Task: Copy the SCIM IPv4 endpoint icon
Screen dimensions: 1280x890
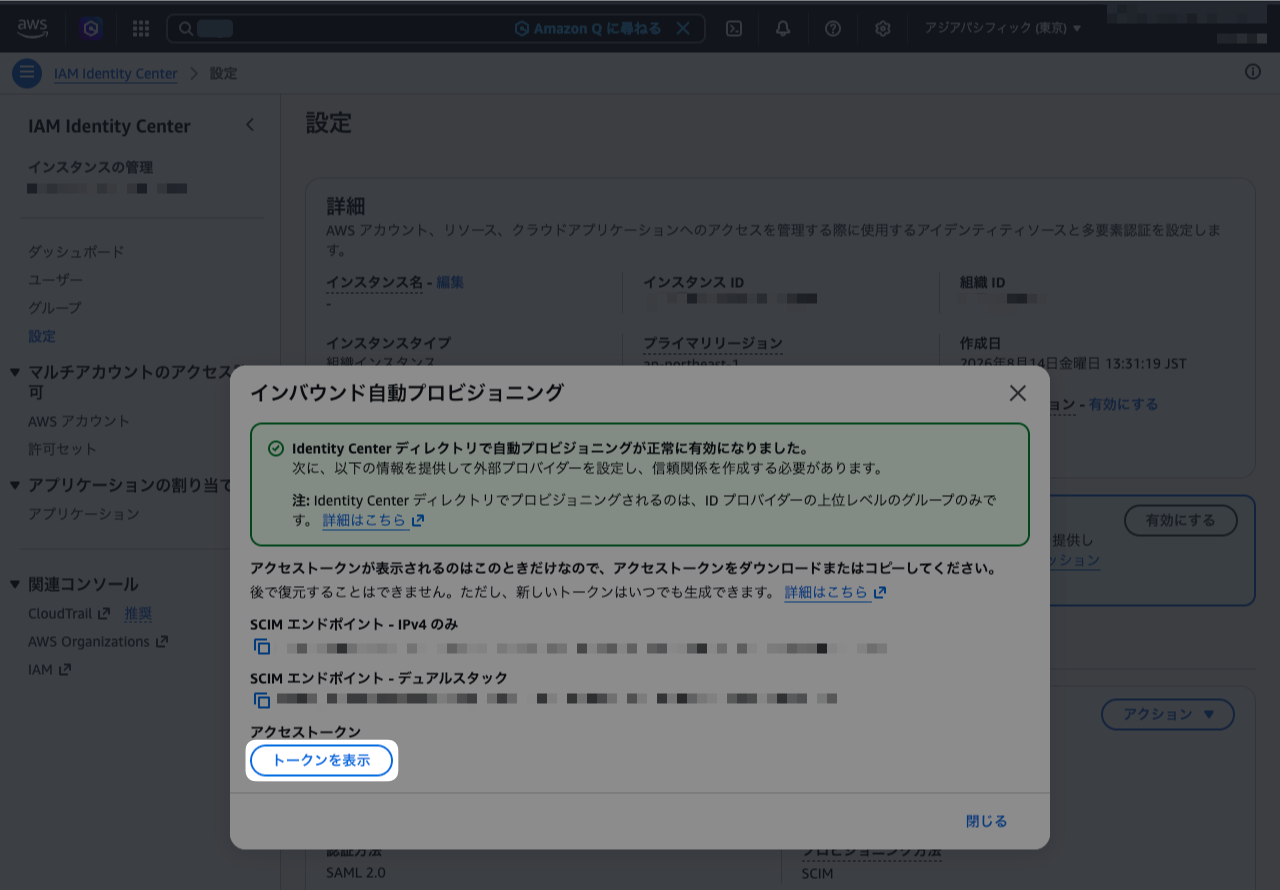Action: (262, 647)
